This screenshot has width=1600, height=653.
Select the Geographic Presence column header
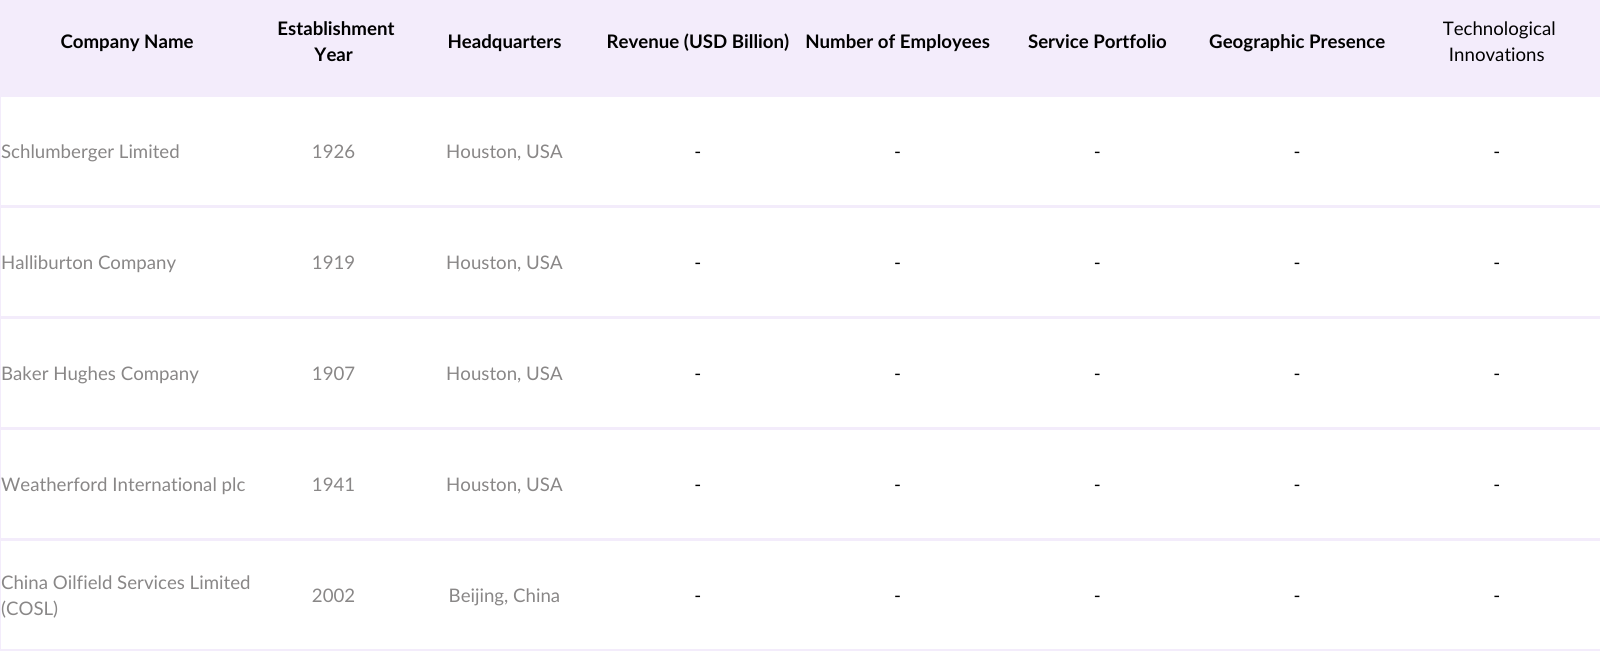click(x=1296, y=42)
